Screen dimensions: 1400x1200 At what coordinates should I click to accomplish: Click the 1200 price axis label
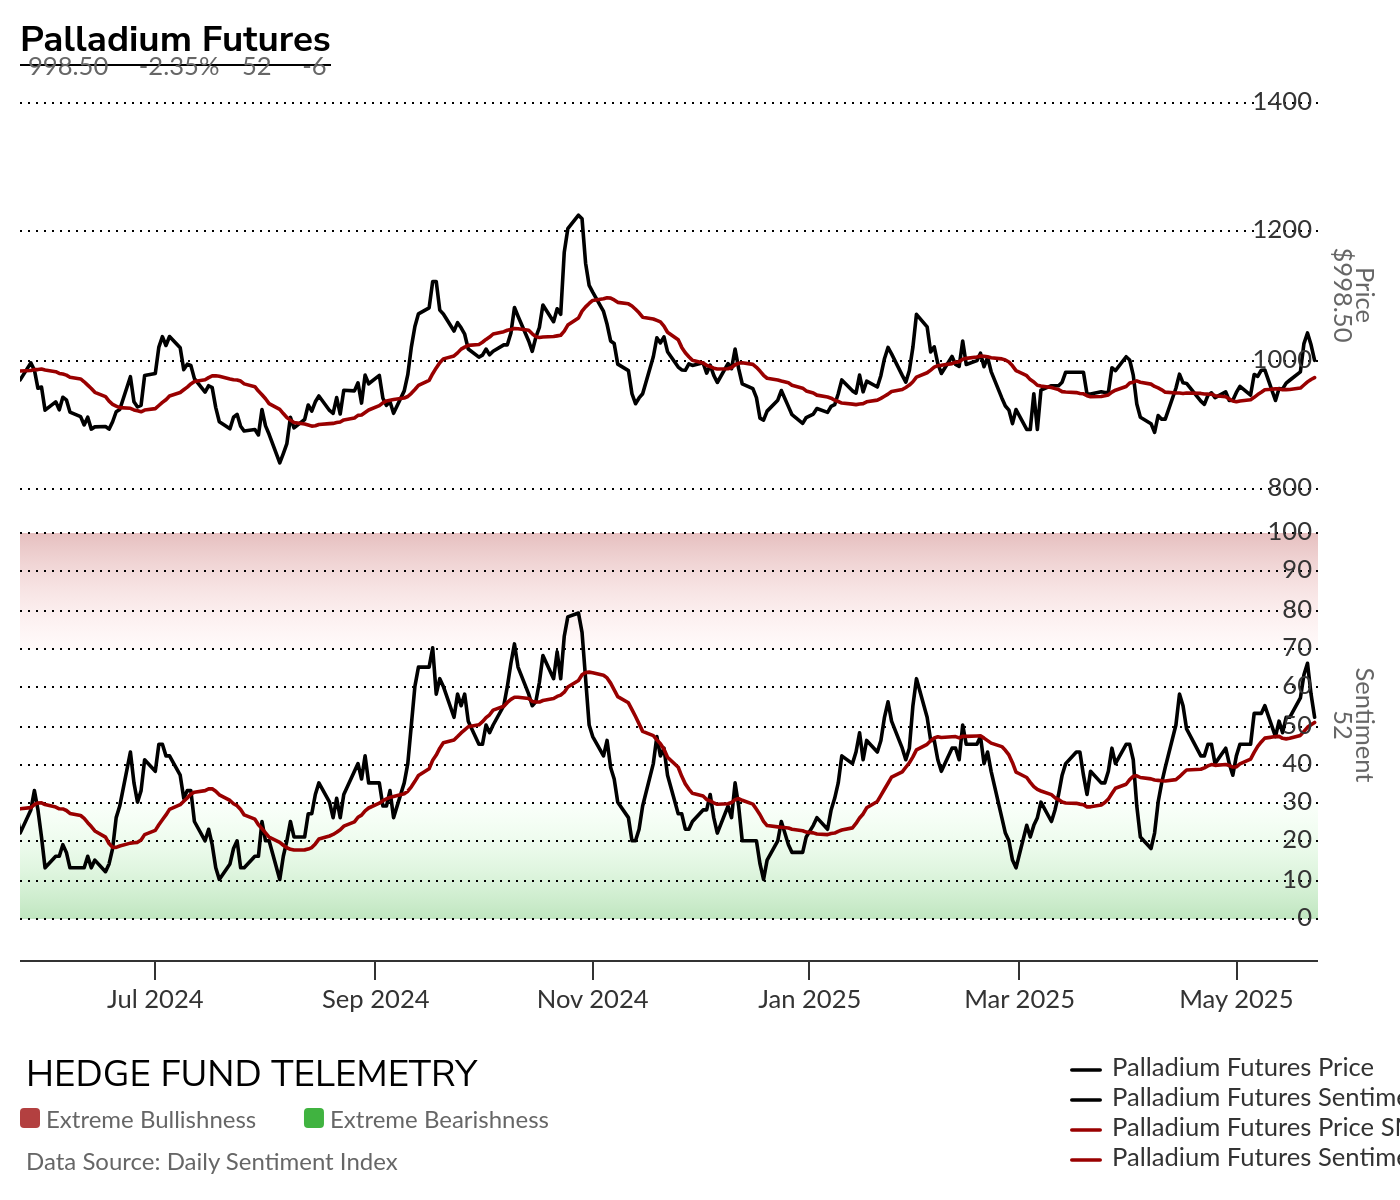pyautogui.click(x=1282, y=230)
